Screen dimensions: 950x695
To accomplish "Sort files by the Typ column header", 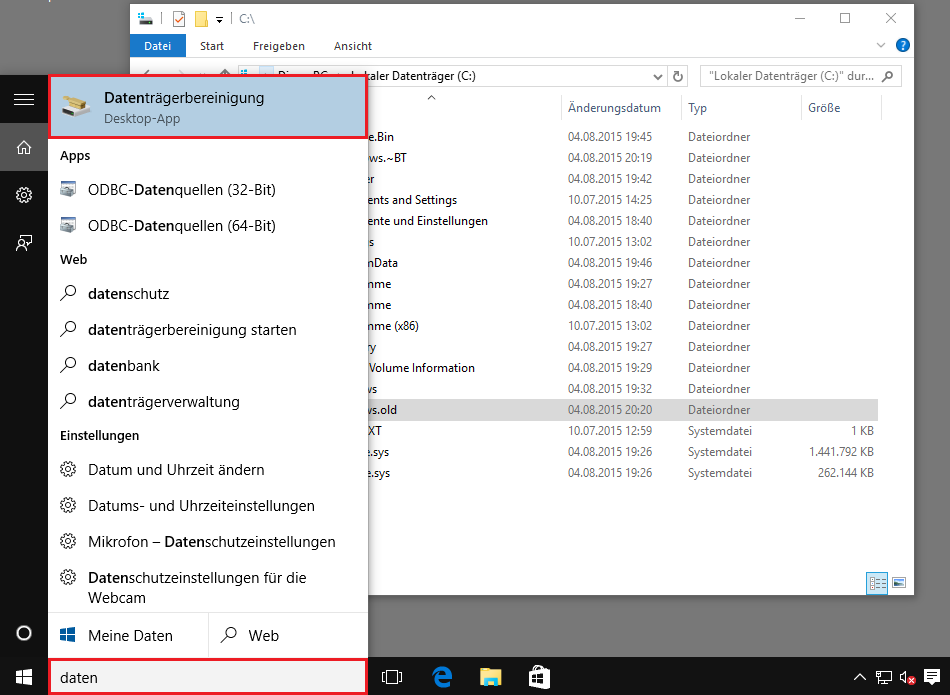I will click(x=697, y=108).
